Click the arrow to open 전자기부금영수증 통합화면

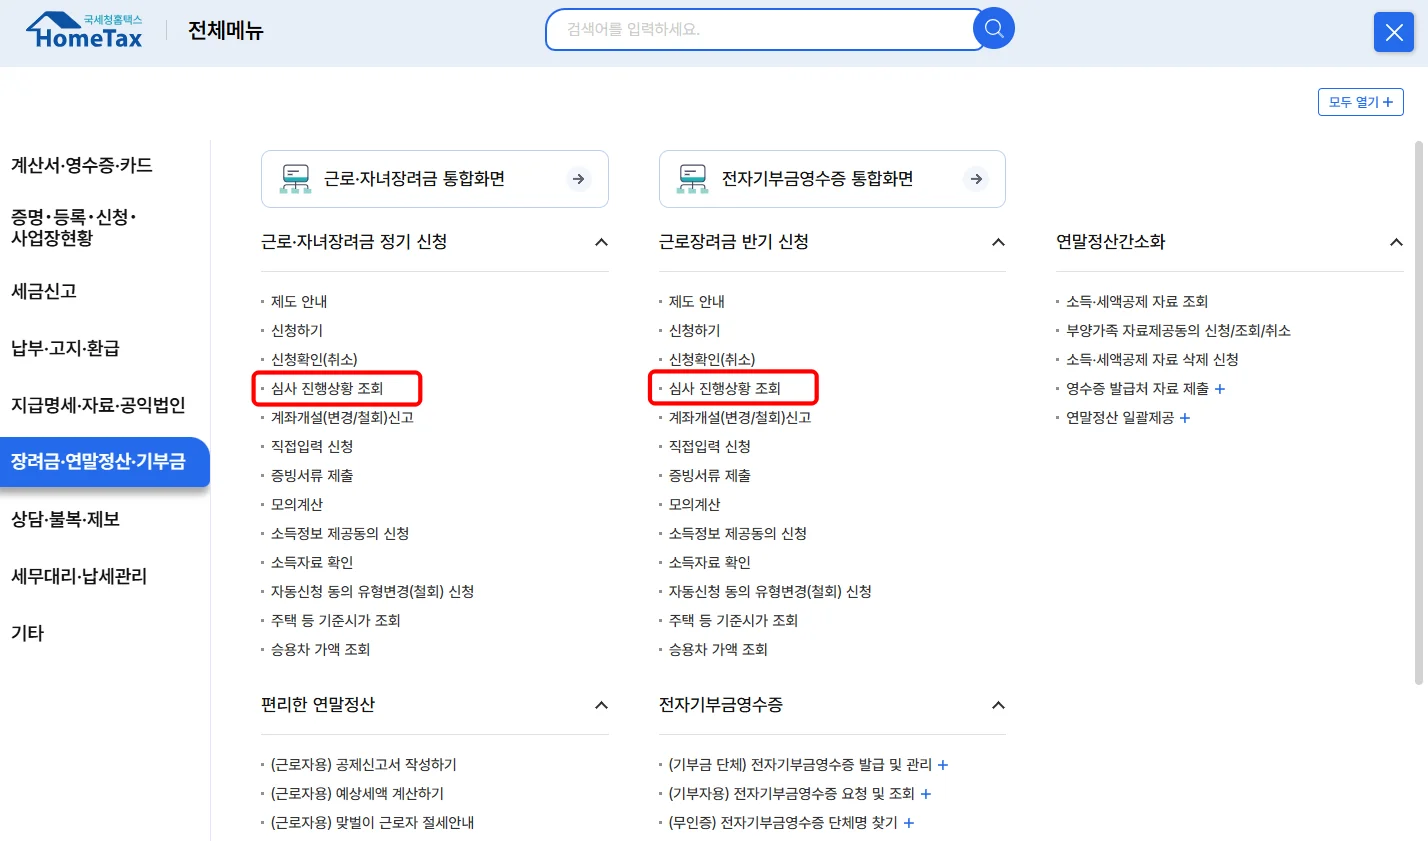pos(975,178)
